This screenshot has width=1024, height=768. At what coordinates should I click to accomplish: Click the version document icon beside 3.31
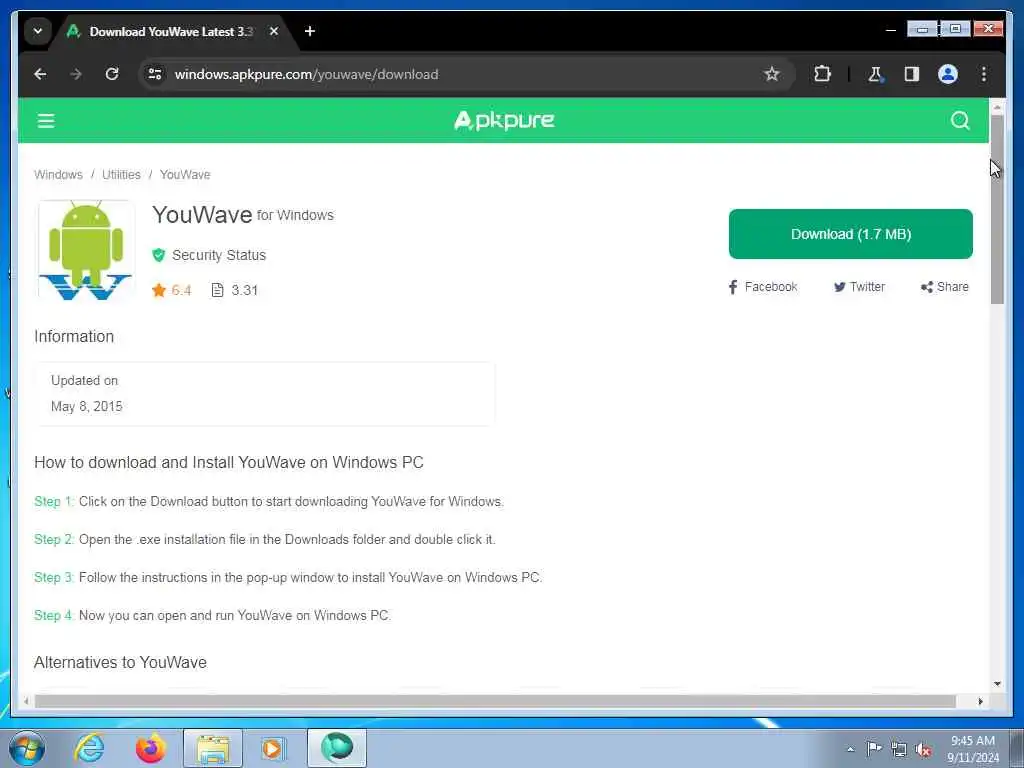217,290
